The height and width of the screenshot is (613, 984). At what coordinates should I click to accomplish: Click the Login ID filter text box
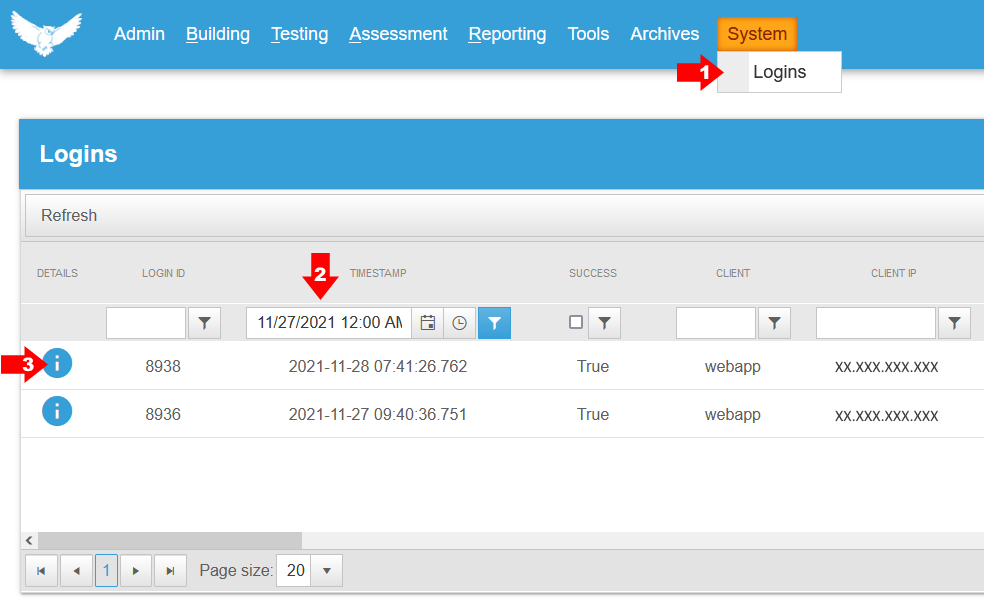click(x=146, y=322)
